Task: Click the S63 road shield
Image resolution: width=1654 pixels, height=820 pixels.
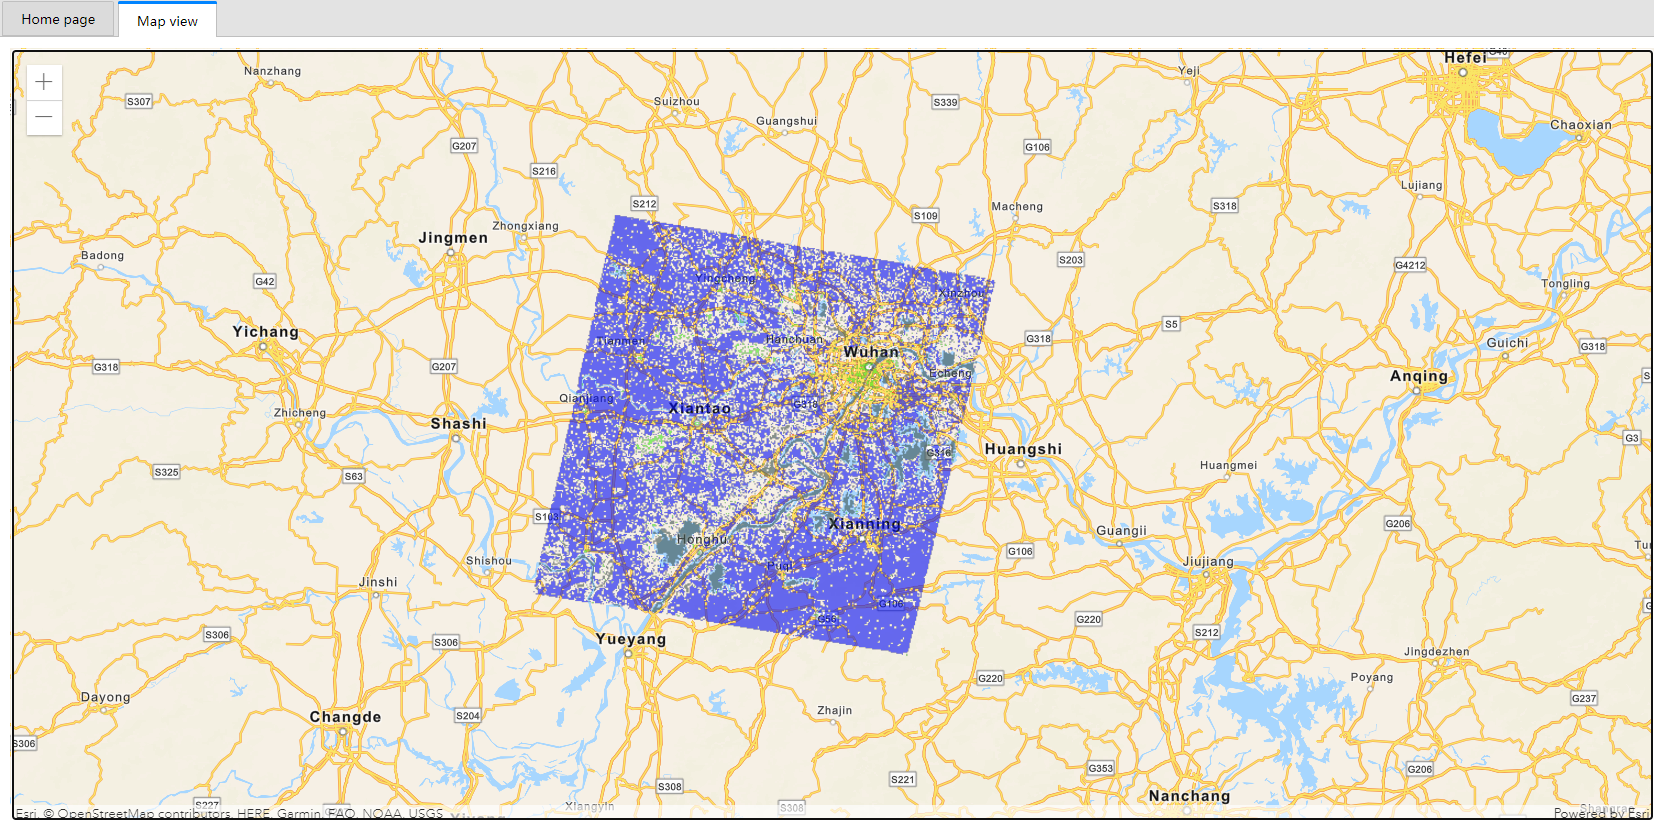Action: coord(354,476)
